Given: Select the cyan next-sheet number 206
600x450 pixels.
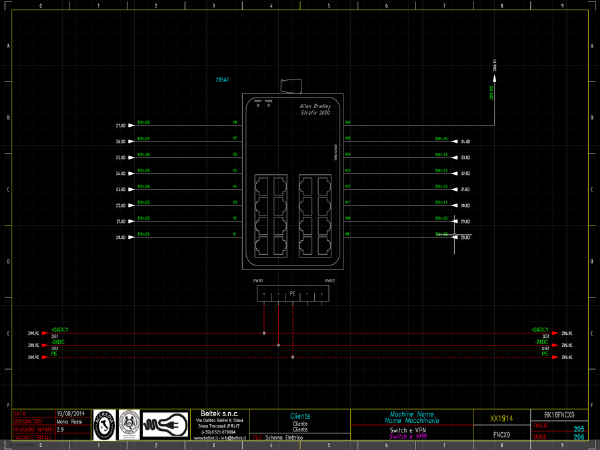Looking at the screenshot, I should pyautogui.click(x=579, y=437).
